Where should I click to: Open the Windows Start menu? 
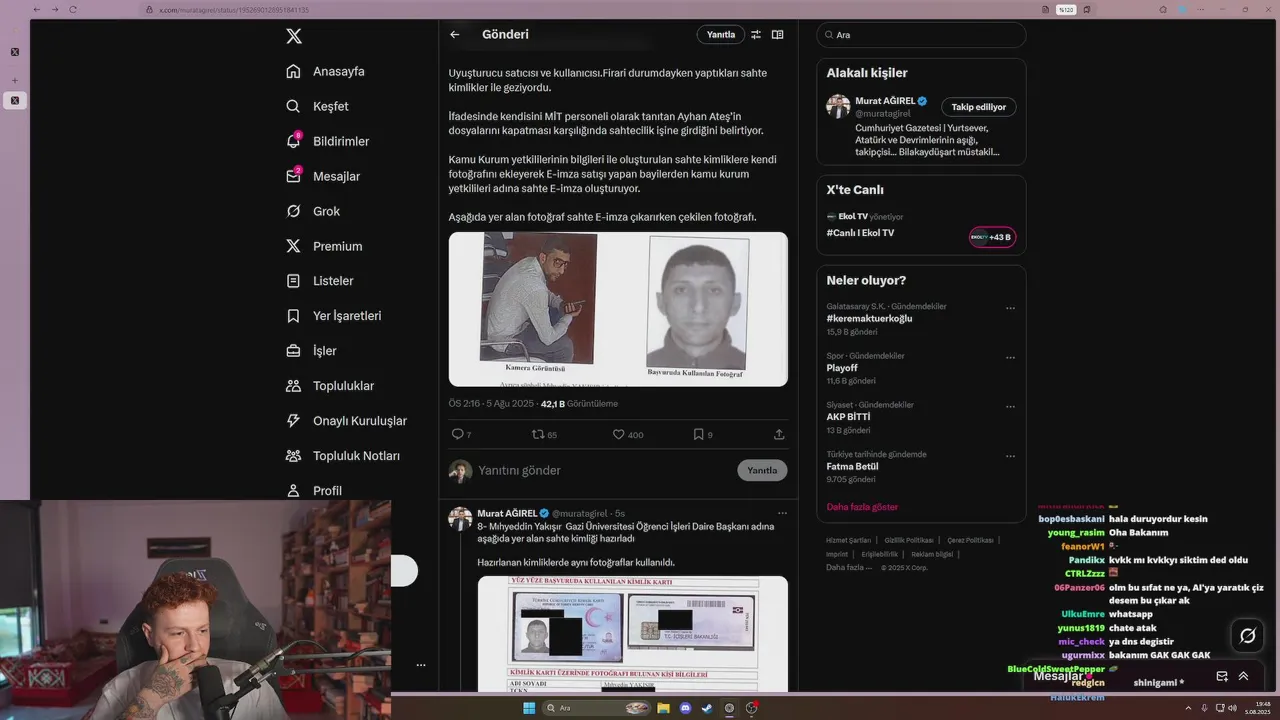point(529,708)
